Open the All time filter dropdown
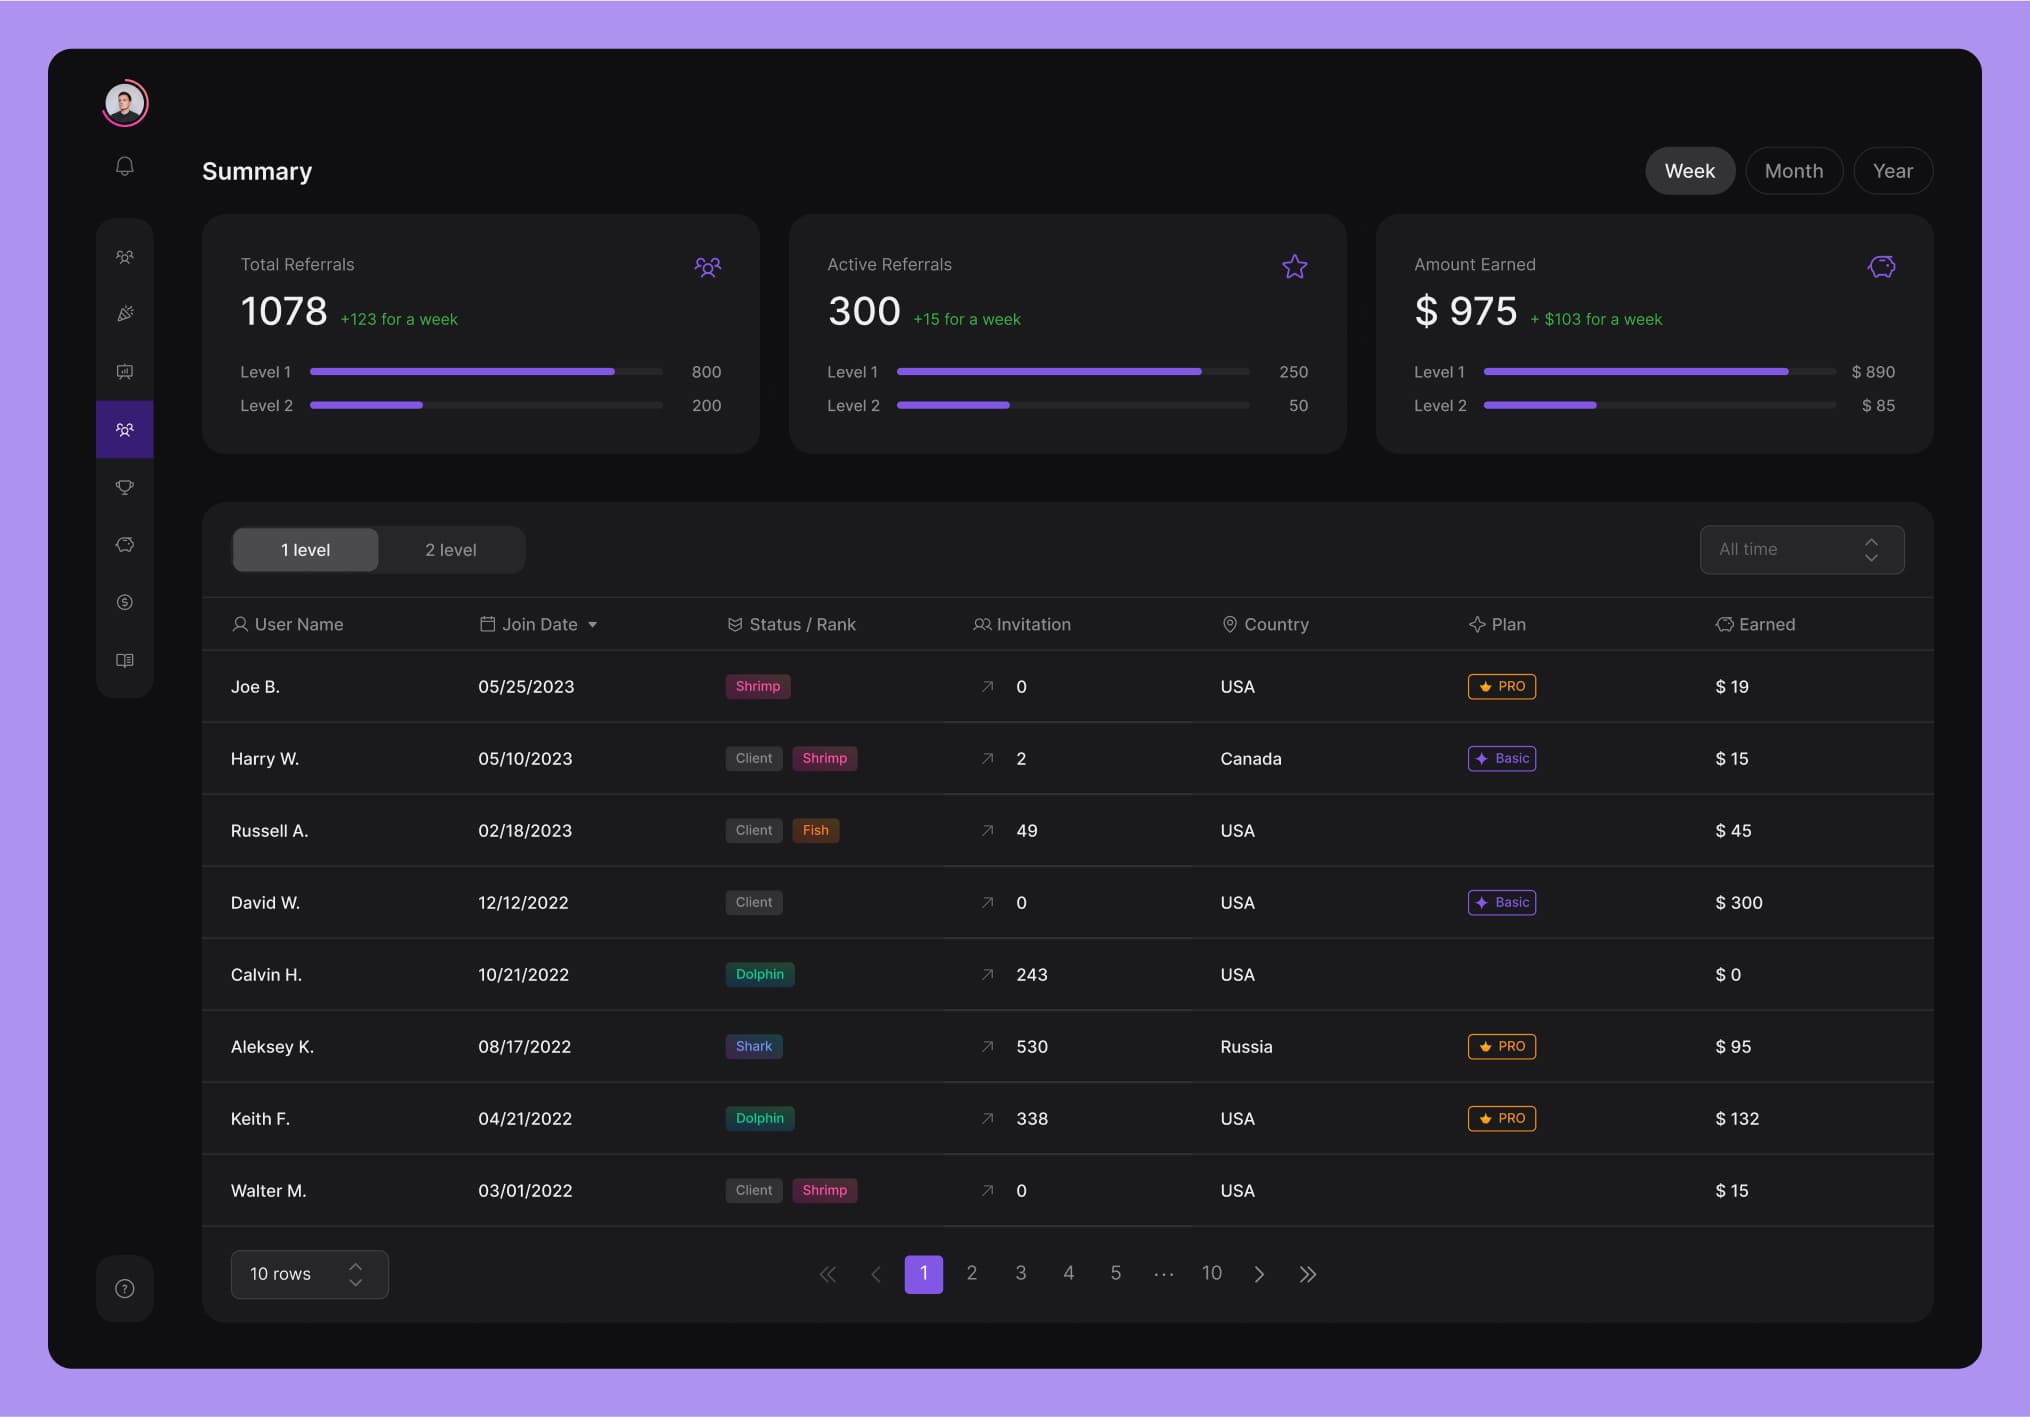 (1801, 549)
